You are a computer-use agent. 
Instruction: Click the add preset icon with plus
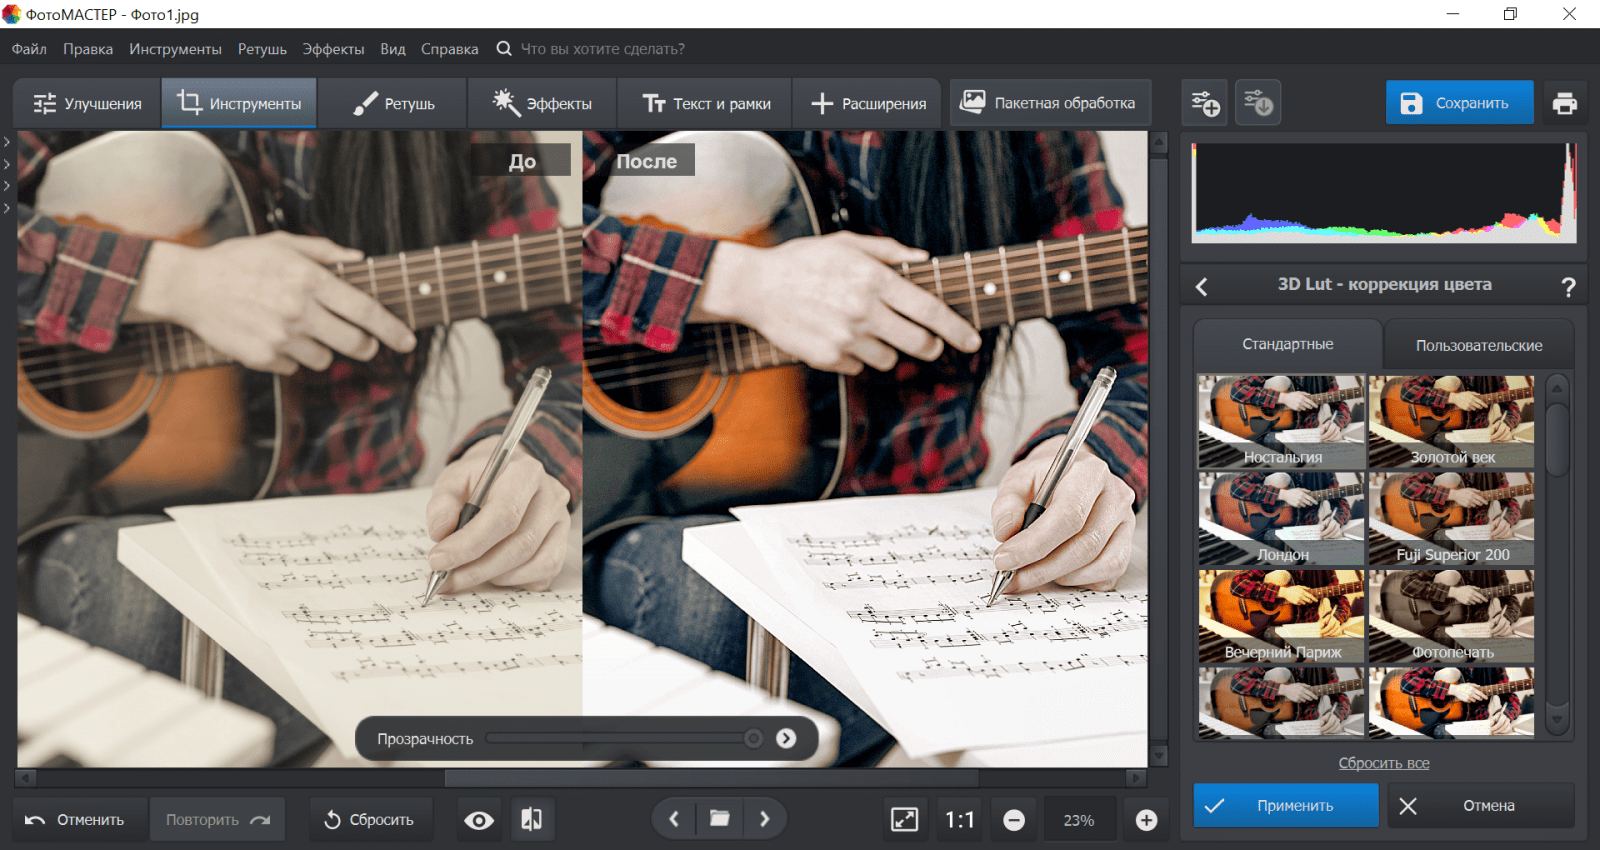1206,103
